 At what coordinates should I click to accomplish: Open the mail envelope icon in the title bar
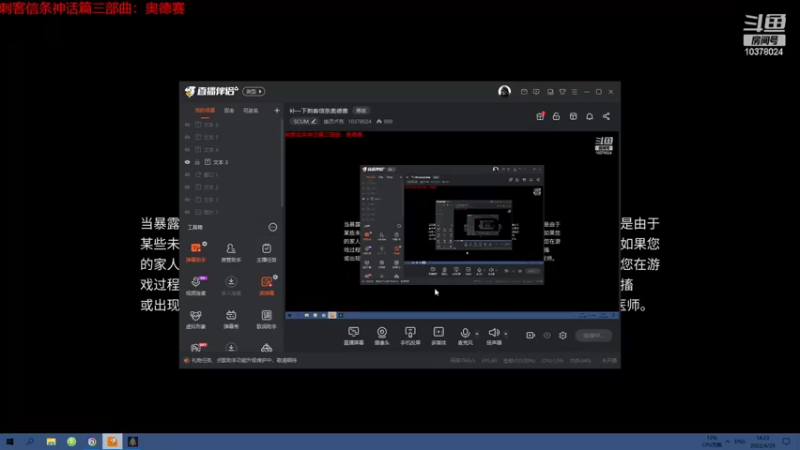(x=524, y=92)
